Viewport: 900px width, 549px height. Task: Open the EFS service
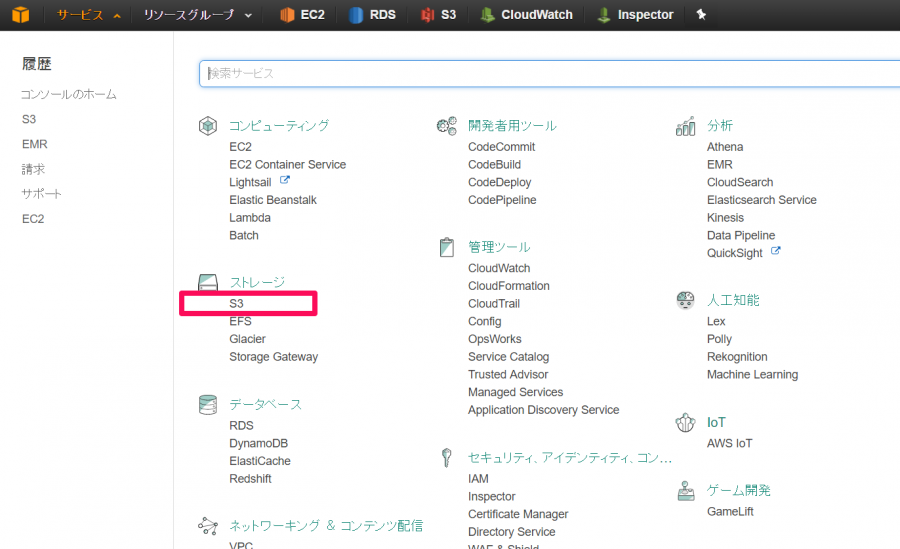tap(240, 321)
